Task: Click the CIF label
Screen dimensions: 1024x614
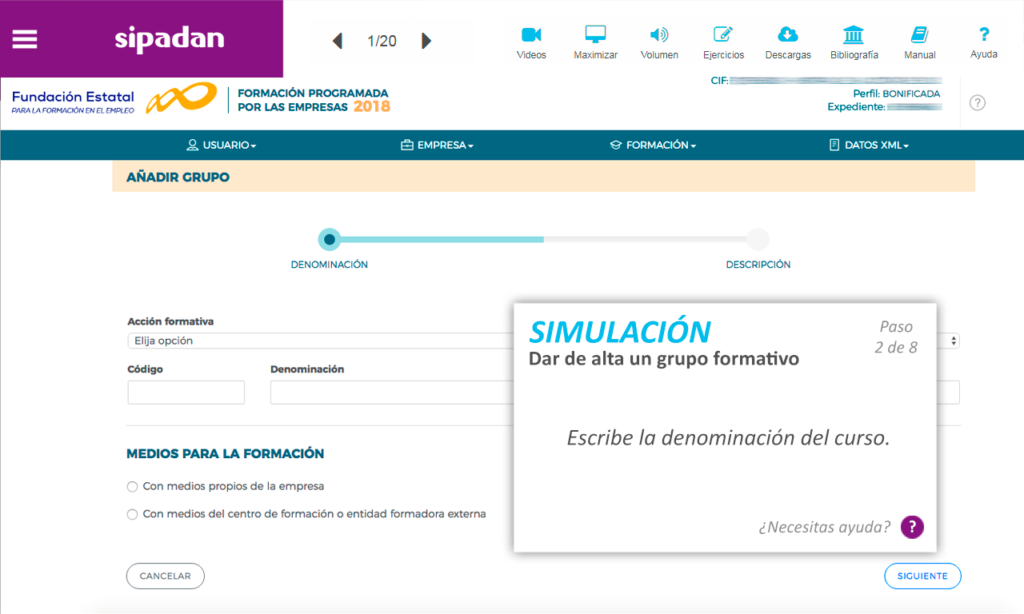Action: click(719, 80)
